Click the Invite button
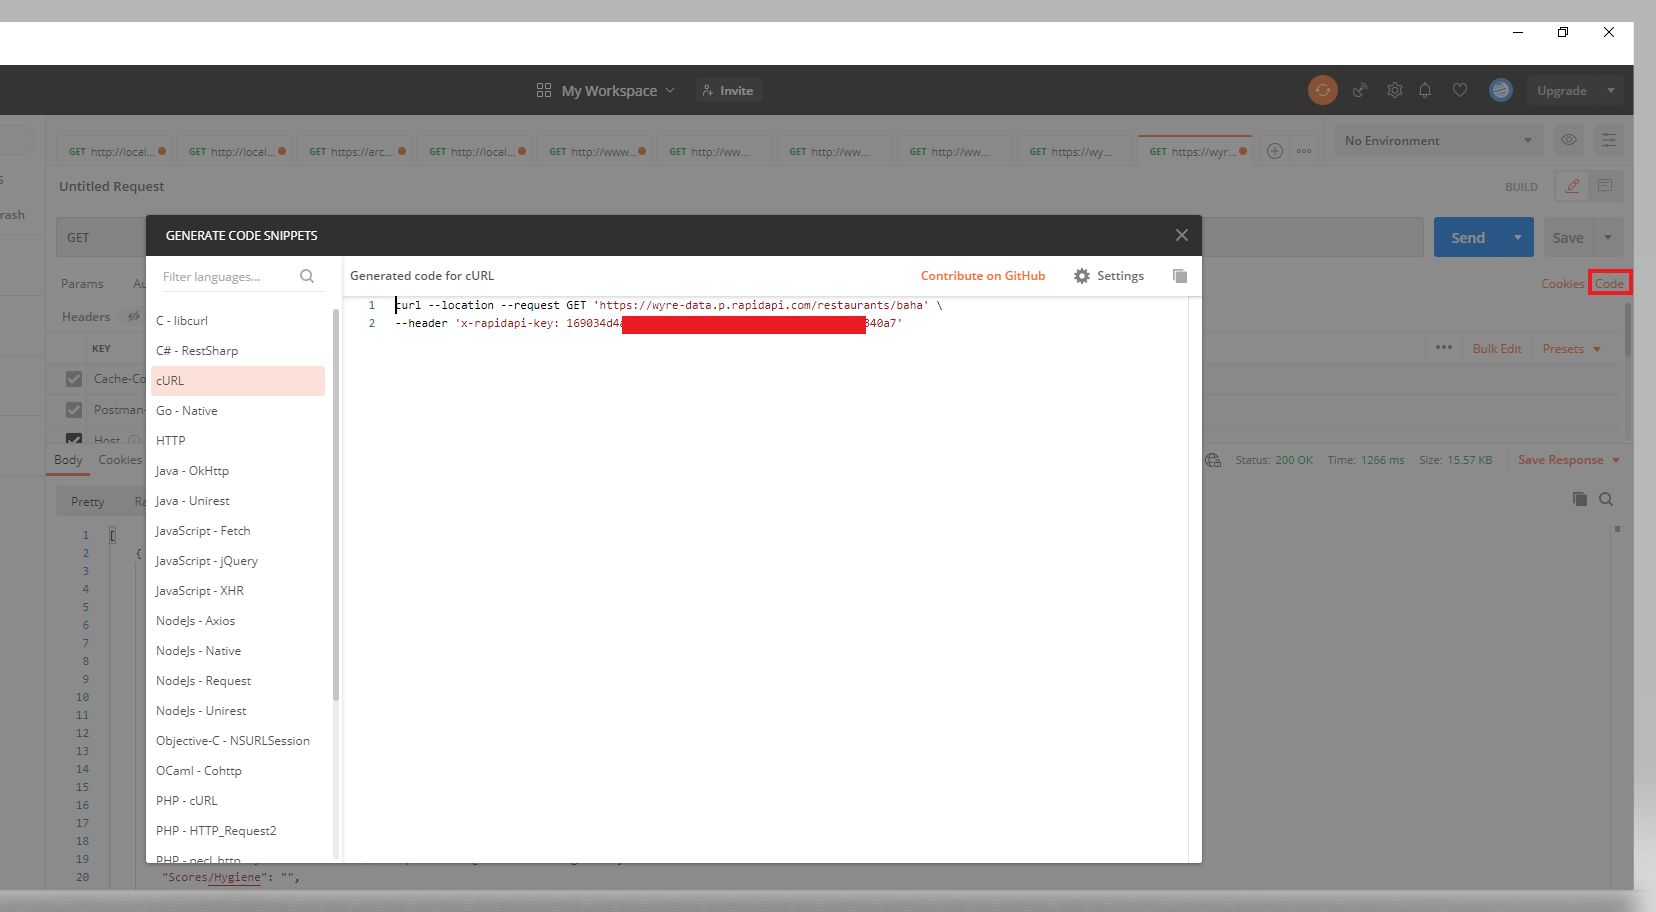Viewport: 1656px width, 912px height. [729, 90]
